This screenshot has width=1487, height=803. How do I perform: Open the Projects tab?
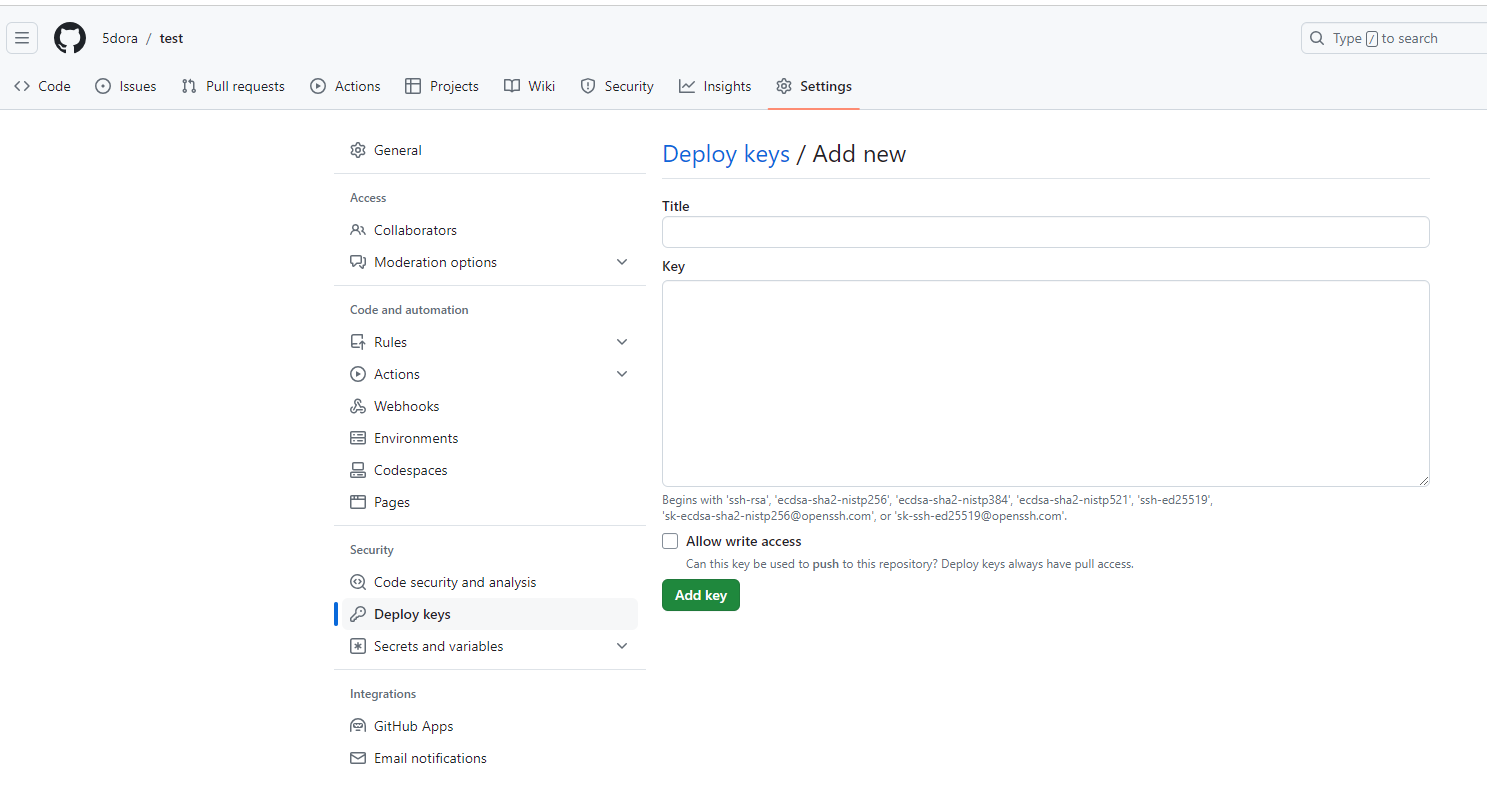pyautogui.click(x=442, y=86)
